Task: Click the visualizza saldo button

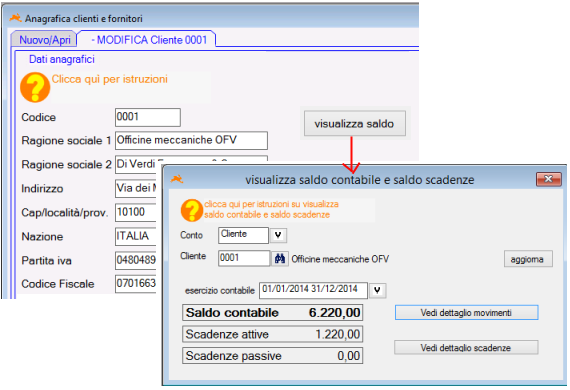Action: [354, 124]
